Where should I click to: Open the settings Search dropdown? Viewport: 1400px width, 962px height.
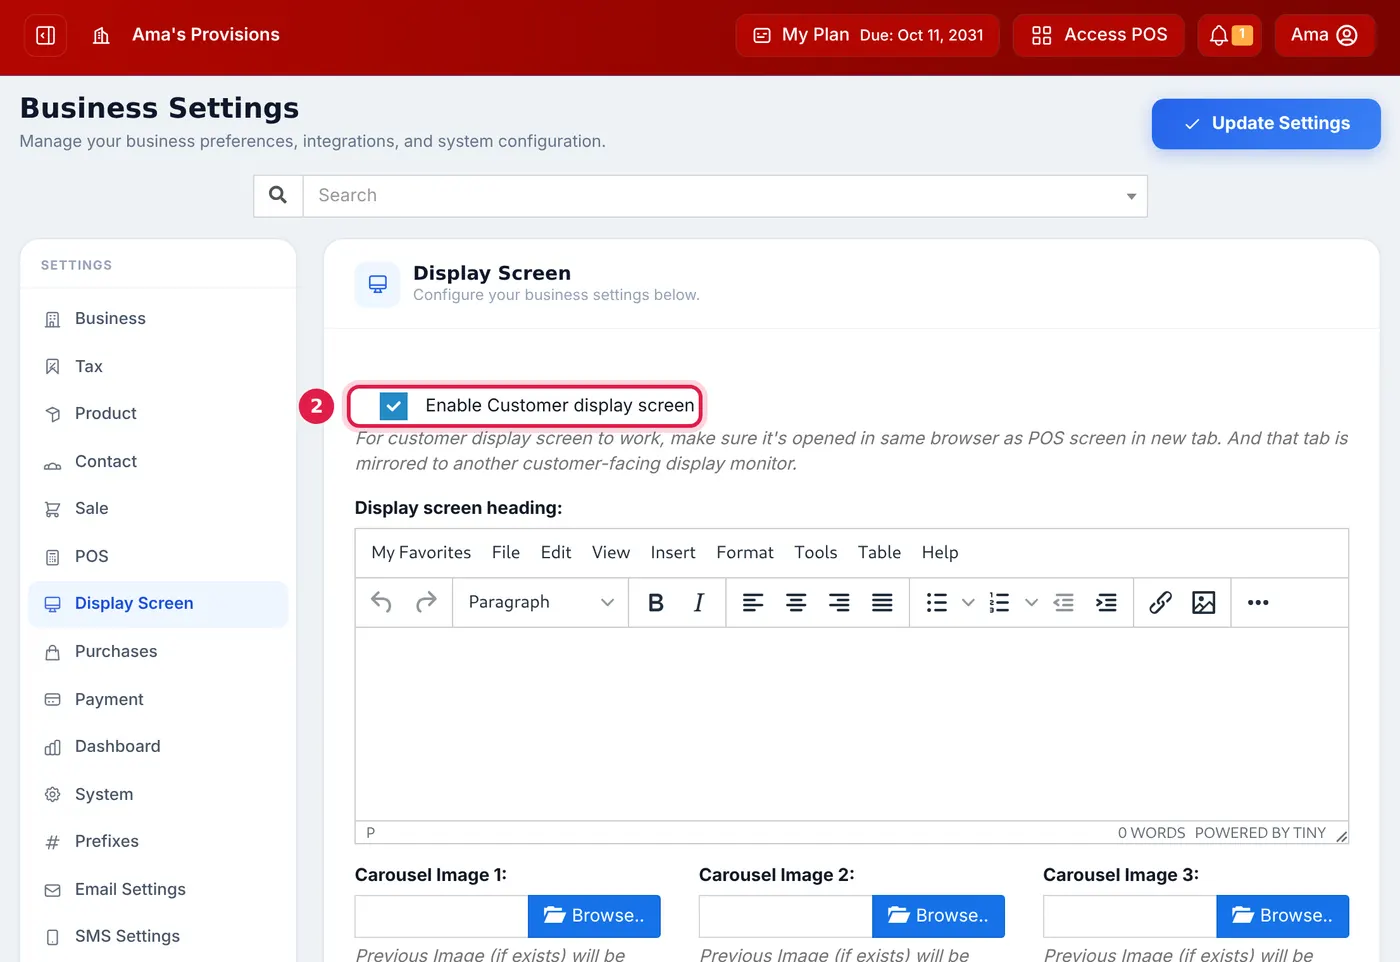[x=725, y=196]
